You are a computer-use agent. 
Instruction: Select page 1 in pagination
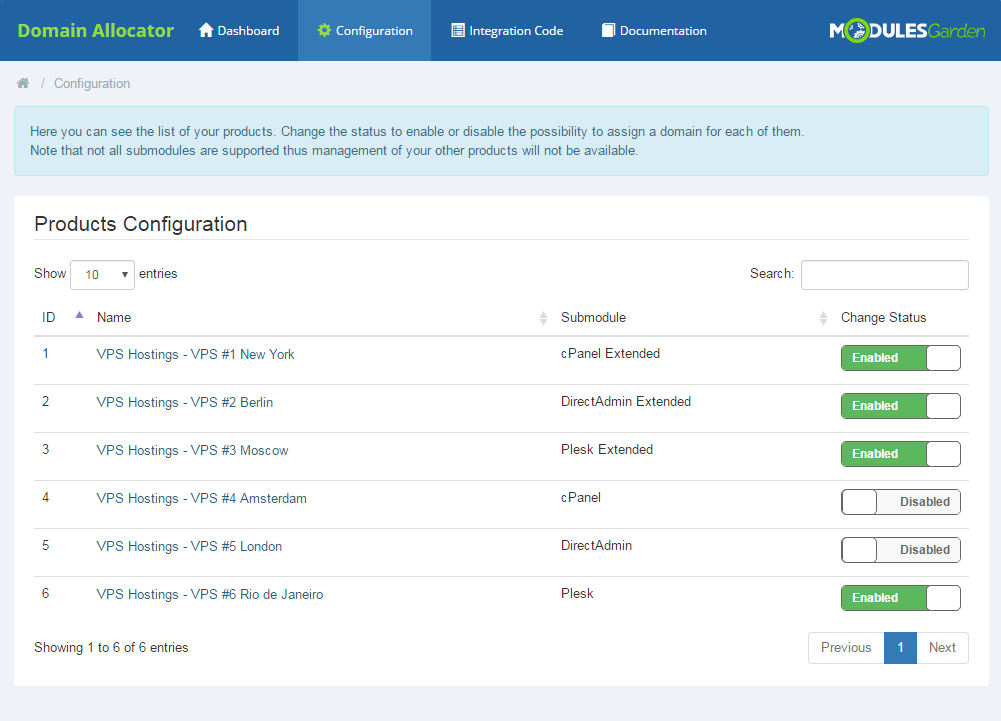pyautogui.click(x=900, y=647)
